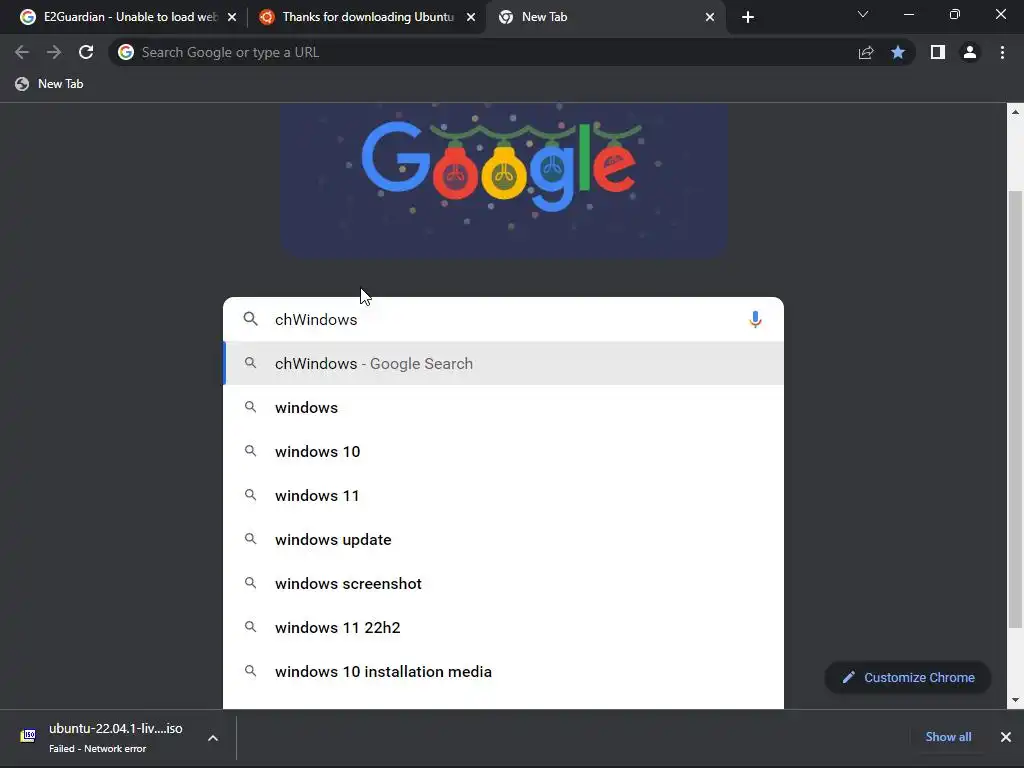The width and height of the screenshot is (1024, 768).
Task: Minimize the Chrome window
Action: (909, 14)
